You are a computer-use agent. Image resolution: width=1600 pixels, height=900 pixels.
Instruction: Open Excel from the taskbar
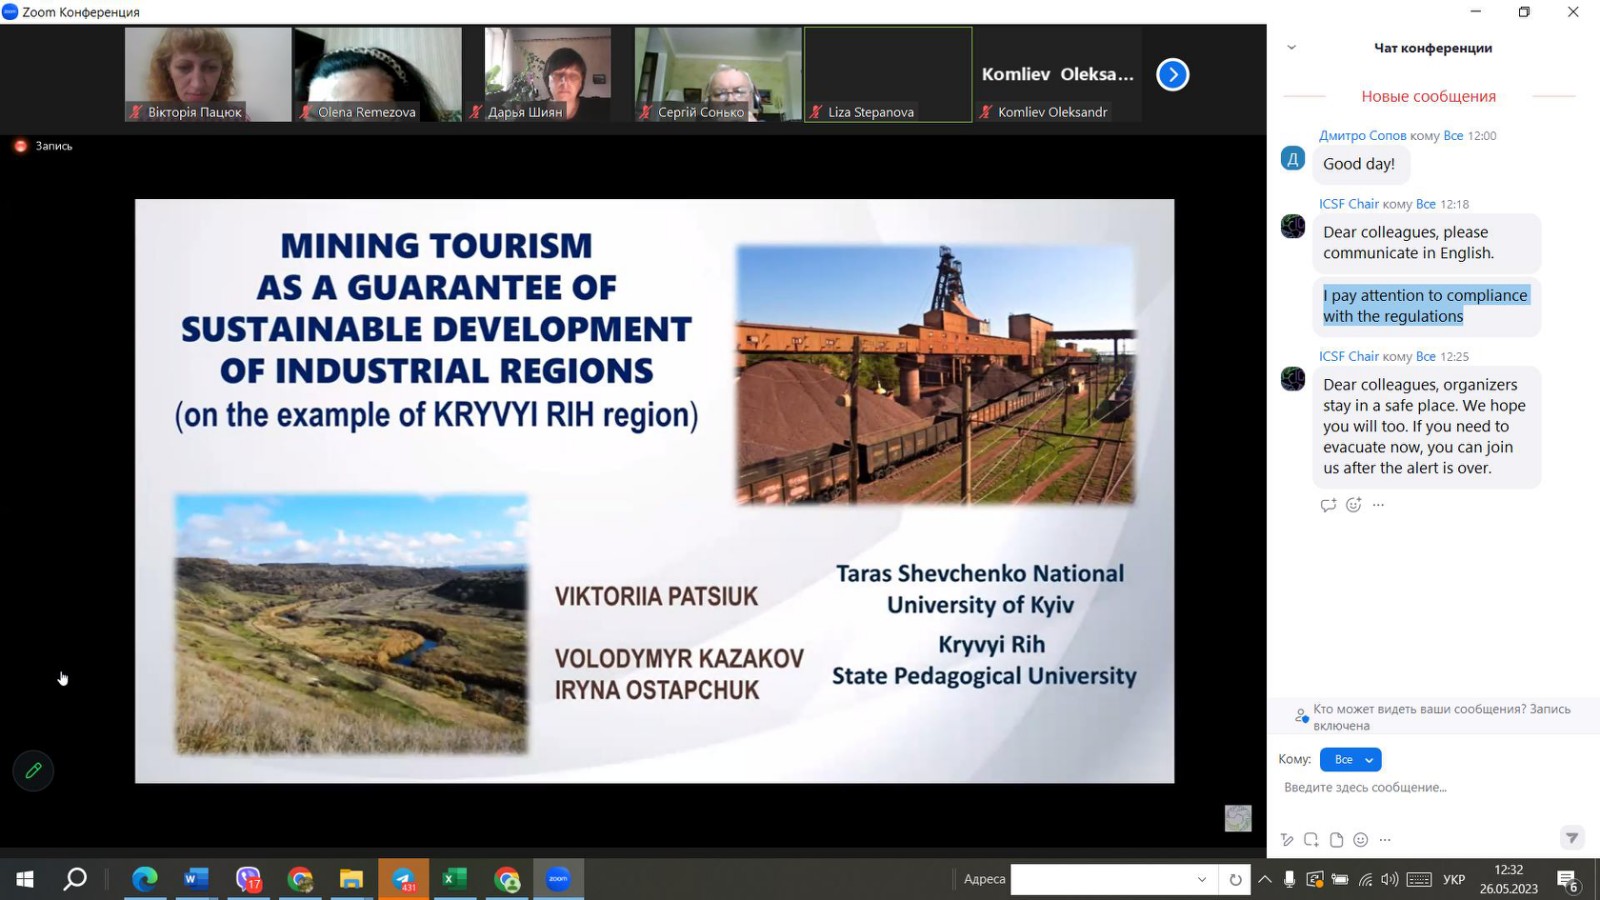(x=455, y=879)
